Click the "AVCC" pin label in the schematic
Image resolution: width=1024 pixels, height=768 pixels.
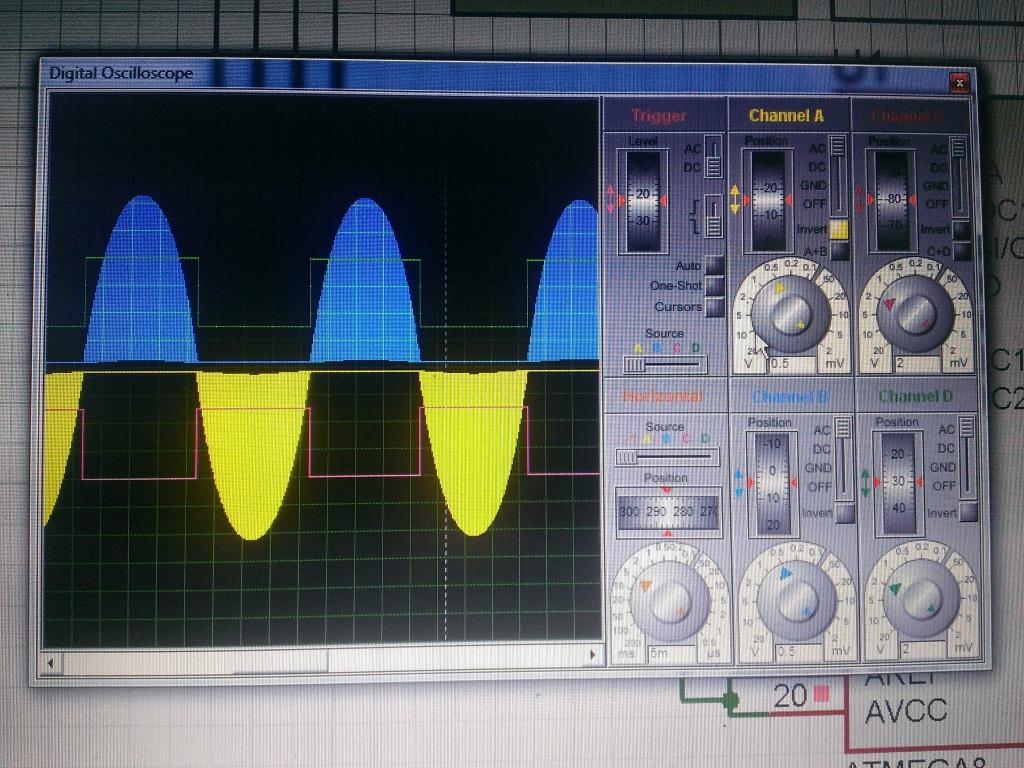906,711
